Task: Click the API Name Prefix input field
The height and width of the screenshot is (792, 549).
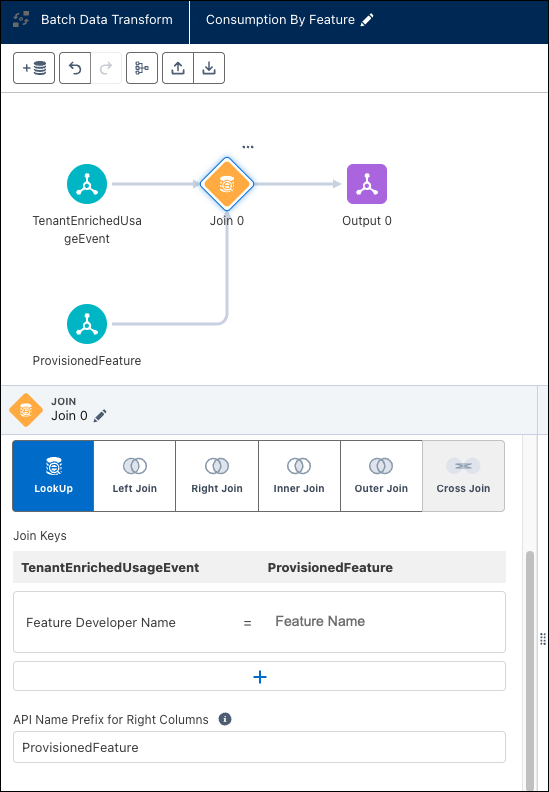Action: pyautogui.click(x=259, y=747)
